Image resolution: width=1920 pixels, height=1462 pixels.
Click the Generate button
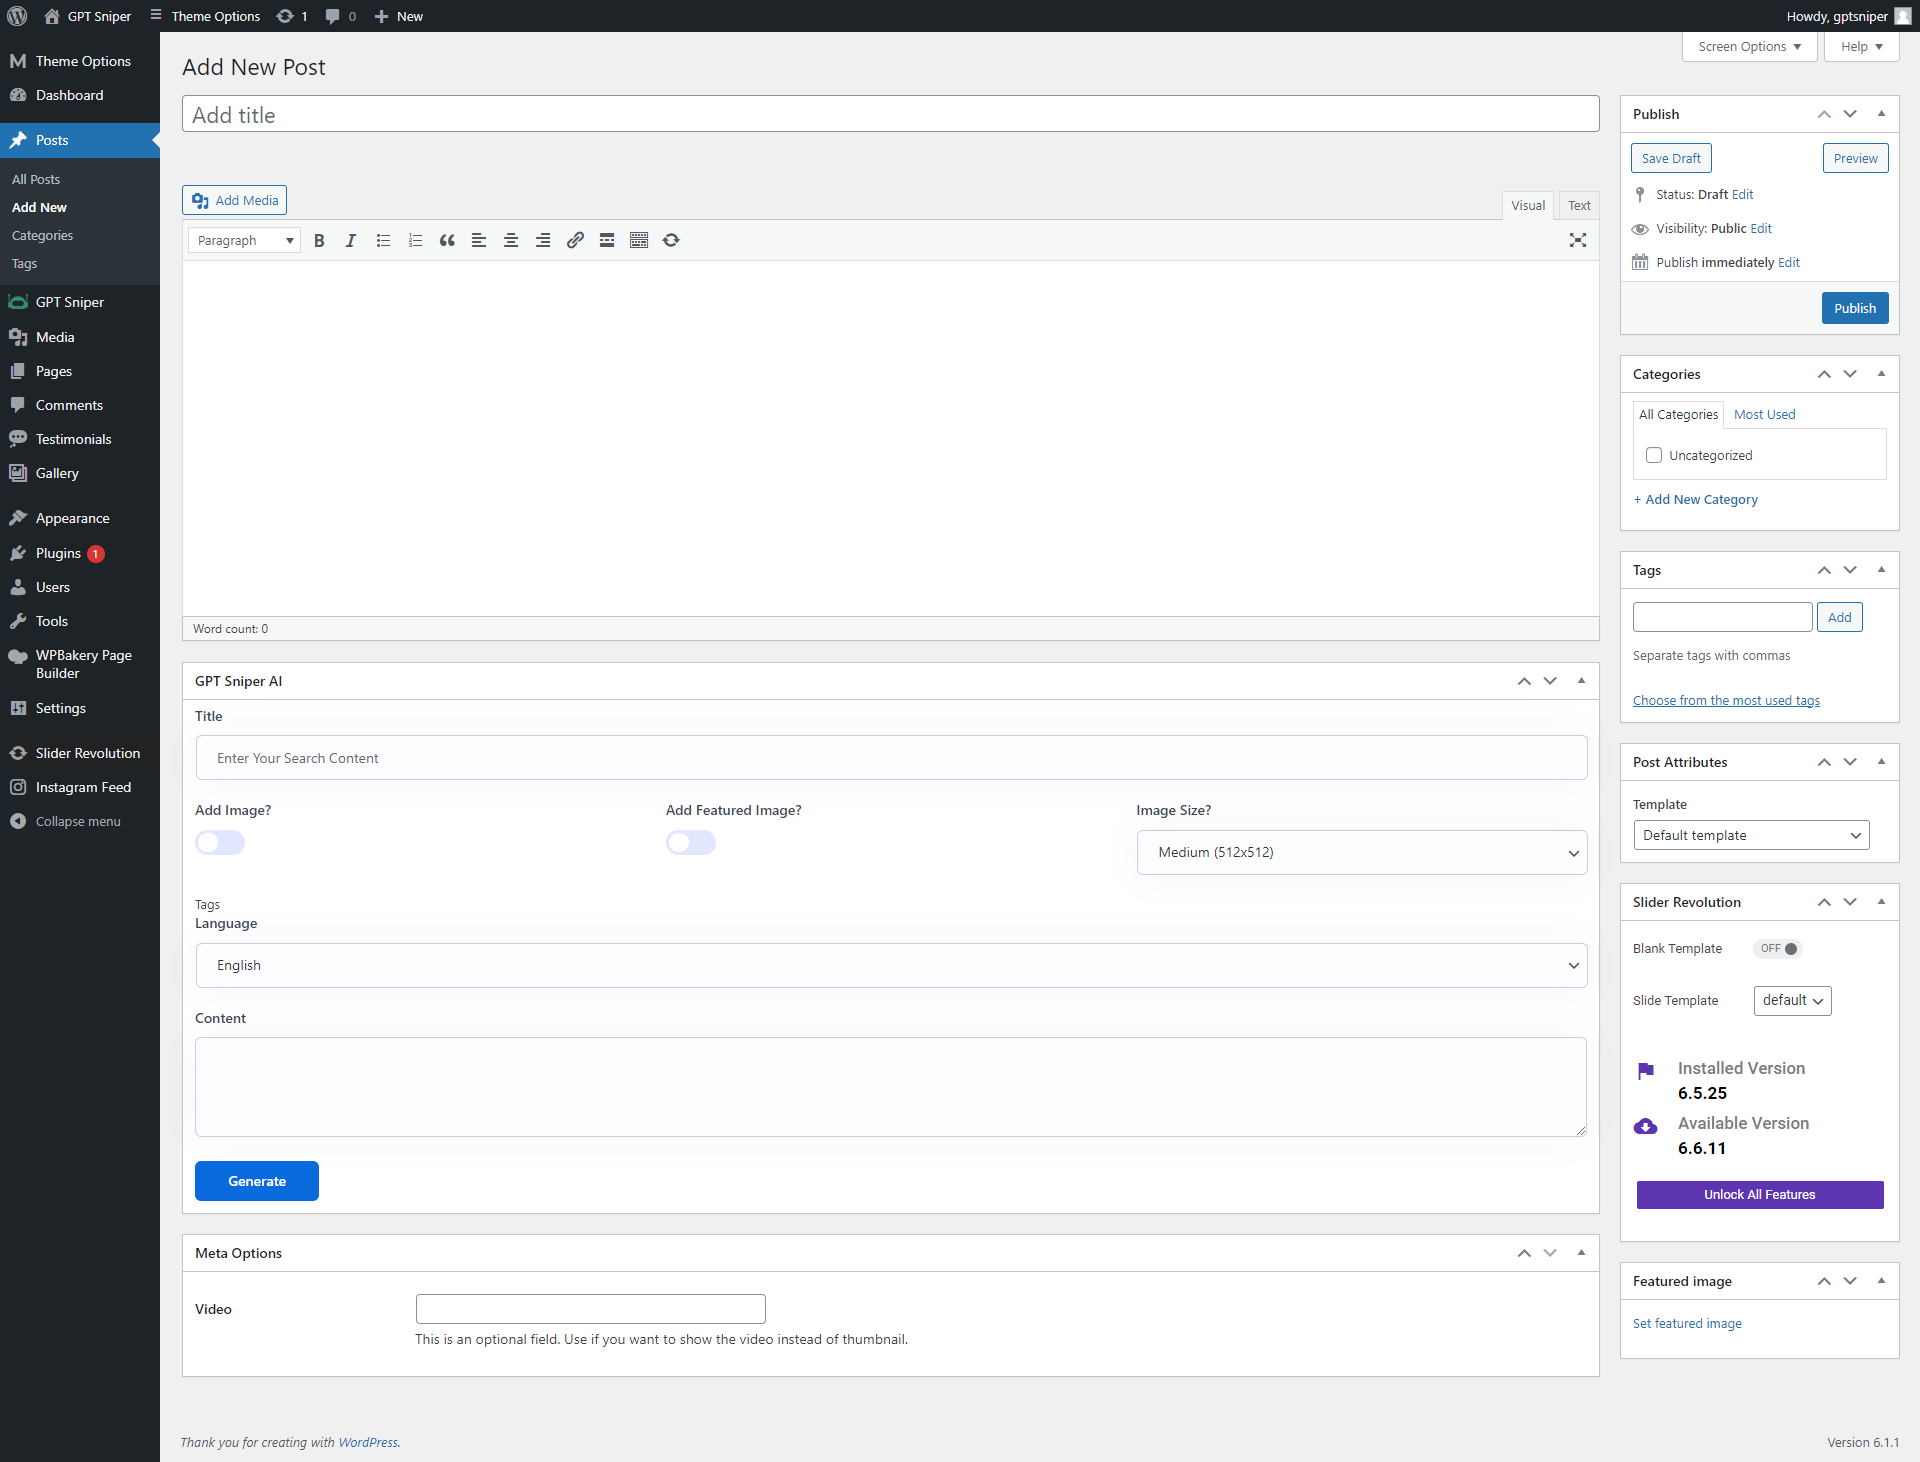257,1181
